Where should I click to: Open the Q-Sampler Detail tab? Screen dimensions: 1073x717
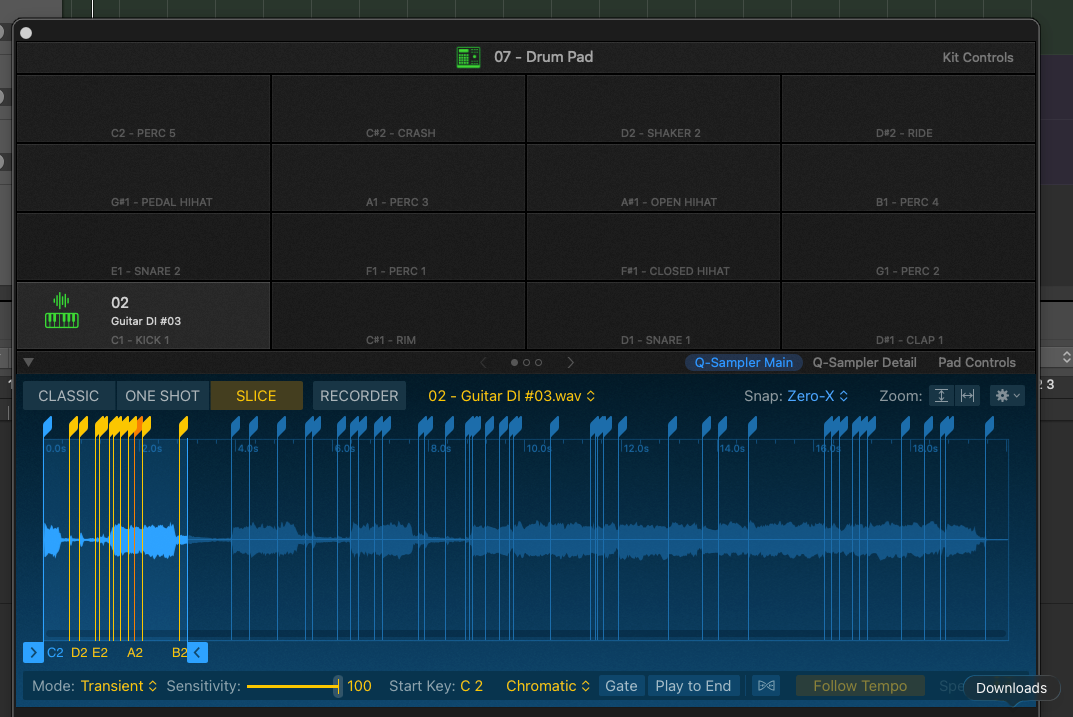[x=864, y=363]
